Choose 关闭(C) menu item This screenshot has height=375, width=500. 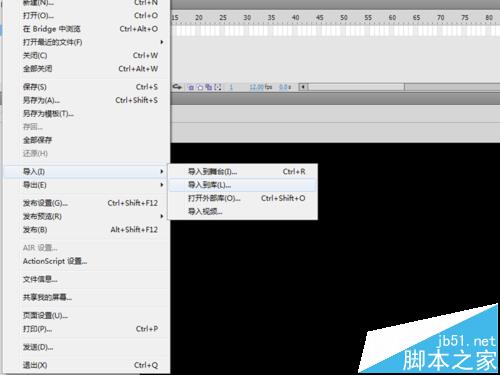pyautogui.click(x=87, y=56)
